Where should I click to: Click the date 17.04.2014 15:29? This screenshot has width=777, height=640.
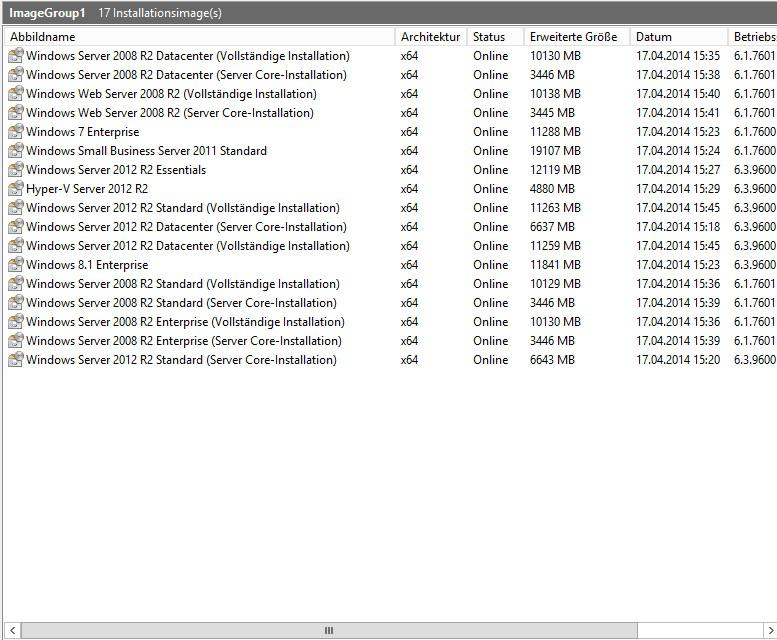[678, 189]
